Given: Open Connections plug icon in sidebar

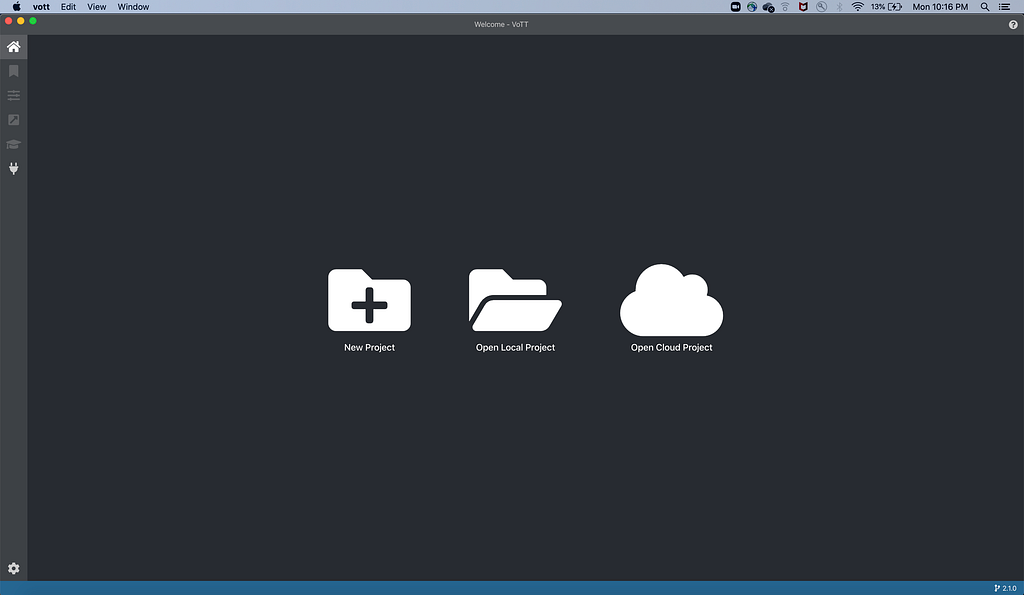Looking at the screenshot, I should (13, 169).
